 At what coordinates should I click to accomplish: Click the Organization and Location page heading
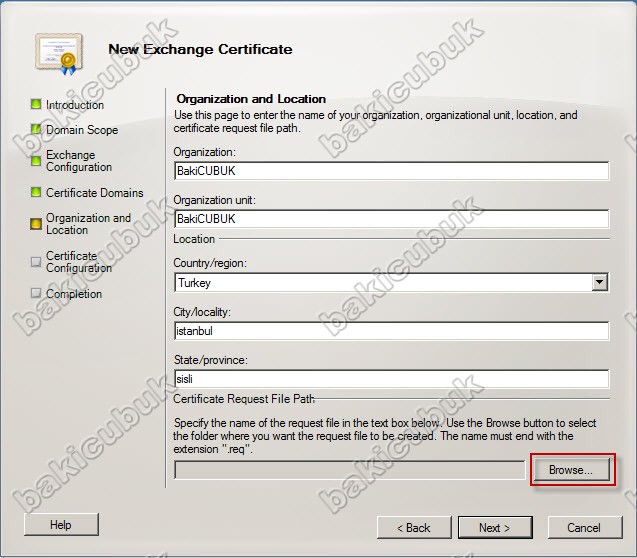coord(251,99)
